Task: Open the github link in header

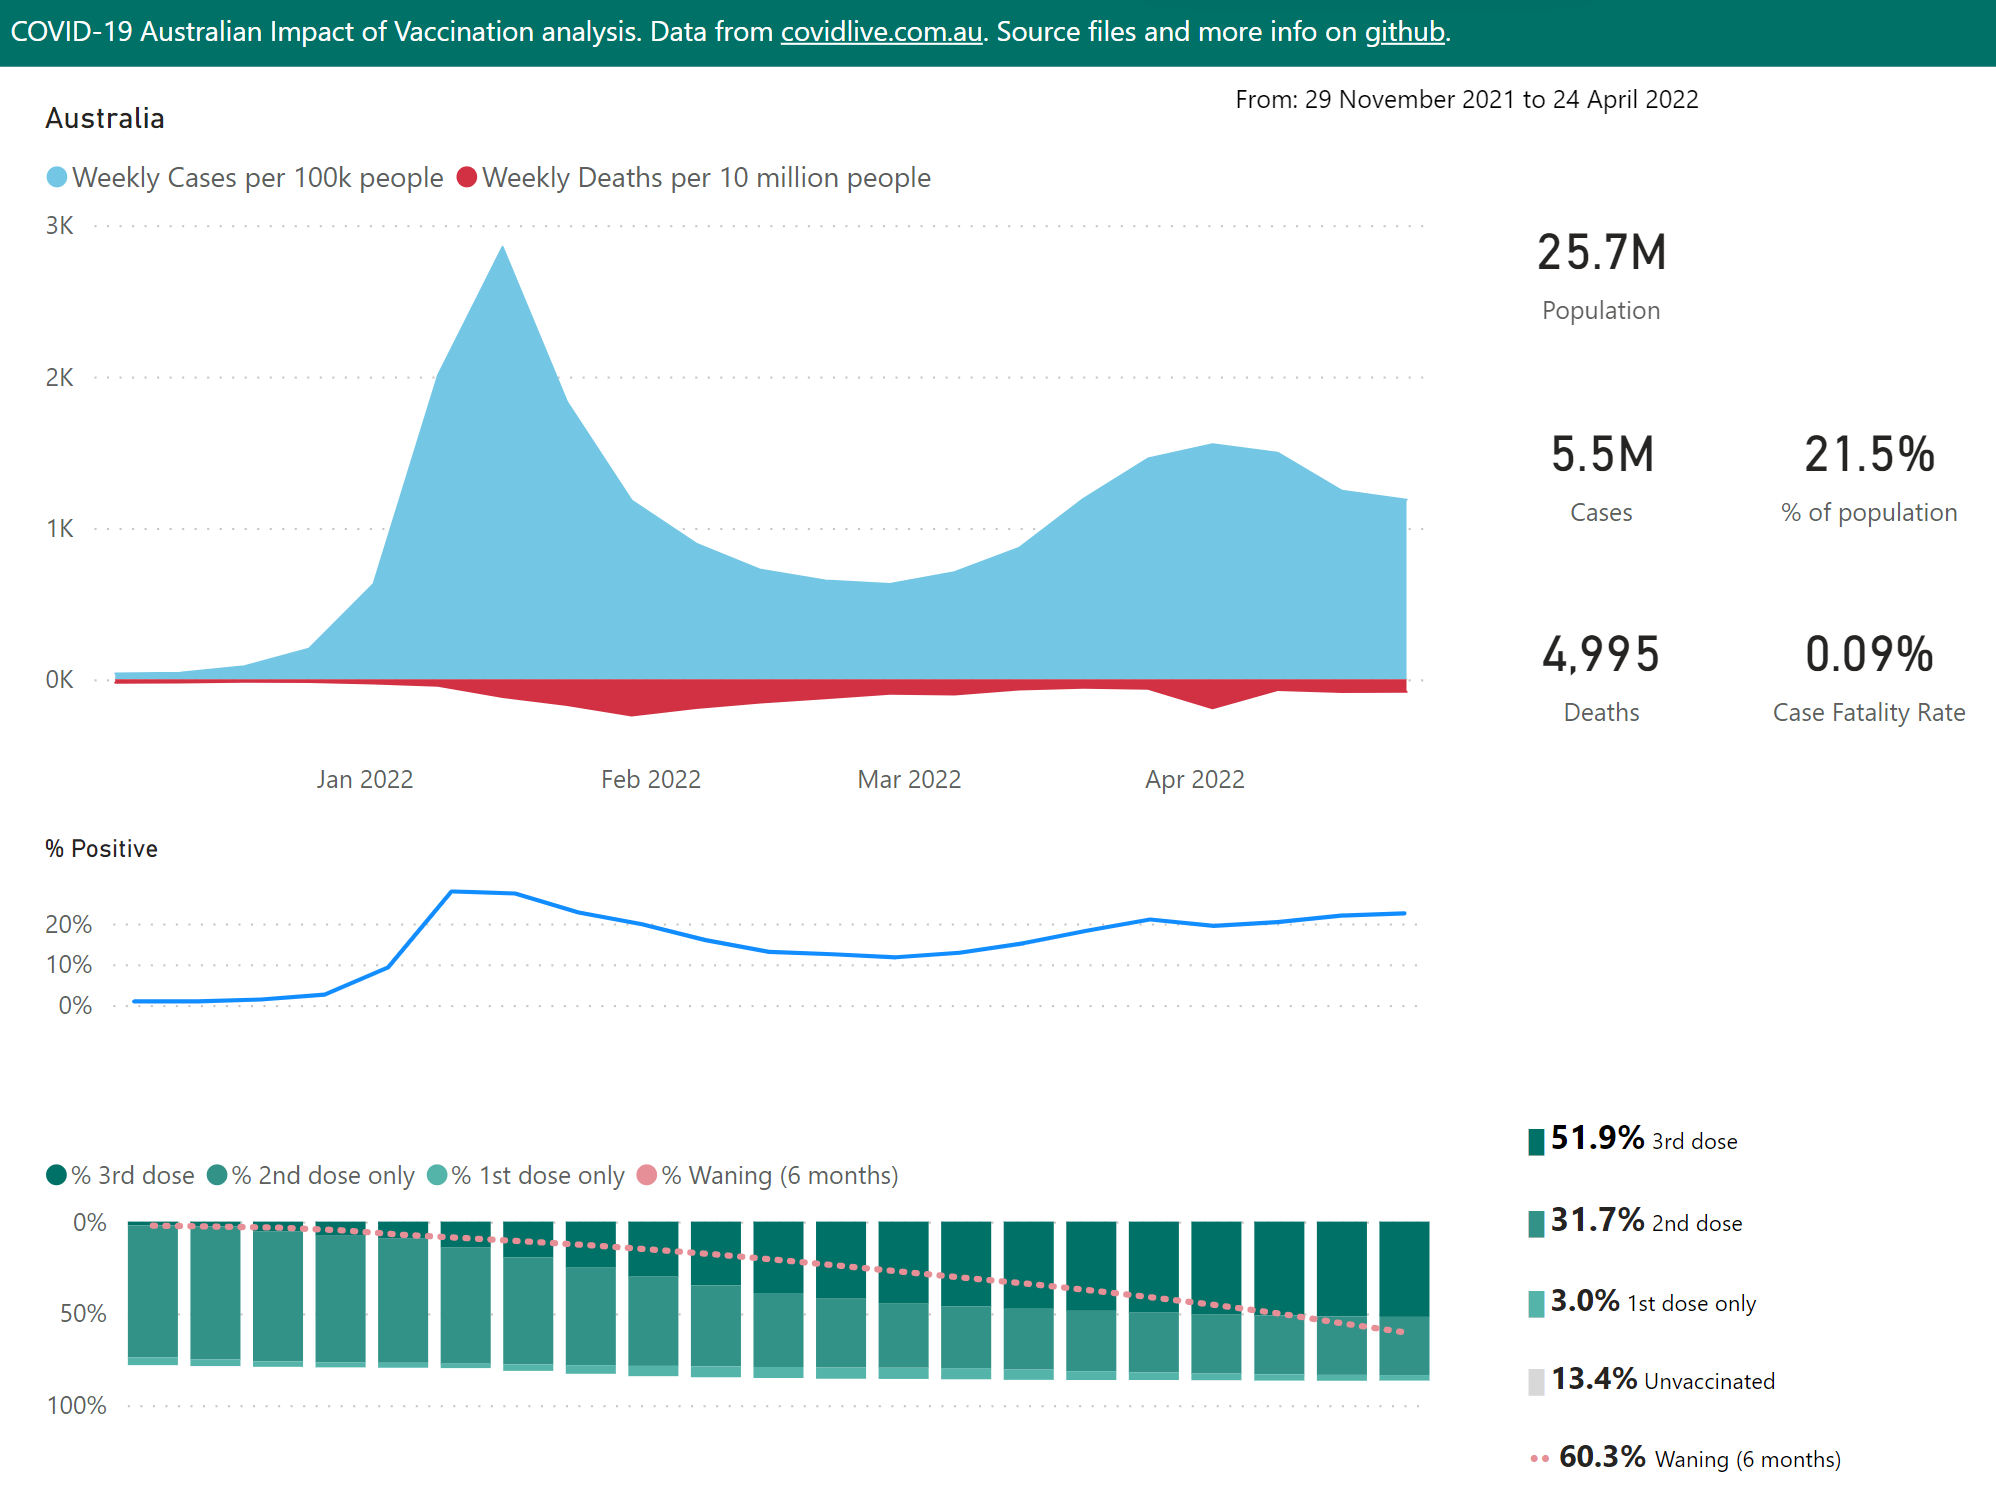Action: click(x=1405, y=32)
